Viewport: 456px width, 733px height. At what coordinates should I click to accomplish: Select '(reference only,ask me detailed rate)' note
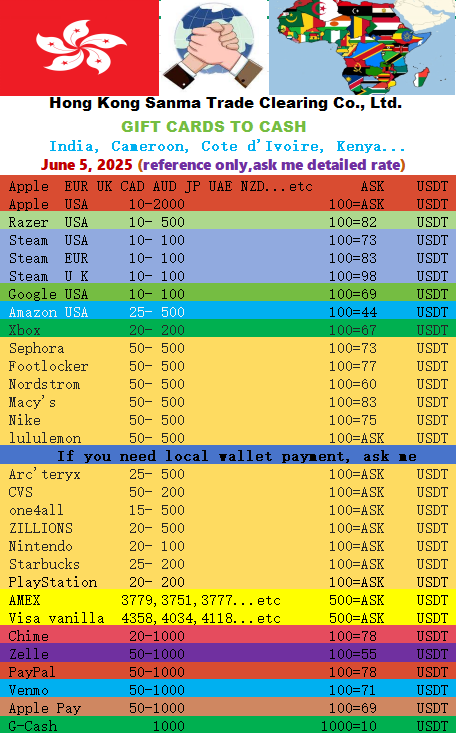[271, 165]
